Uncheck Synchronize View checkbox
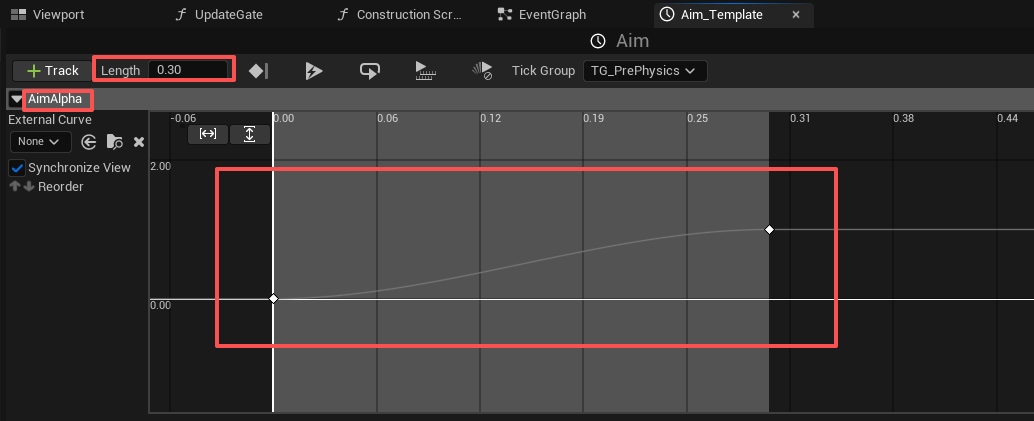This screenshot has width=1034, height=421. tap(17, 168)
